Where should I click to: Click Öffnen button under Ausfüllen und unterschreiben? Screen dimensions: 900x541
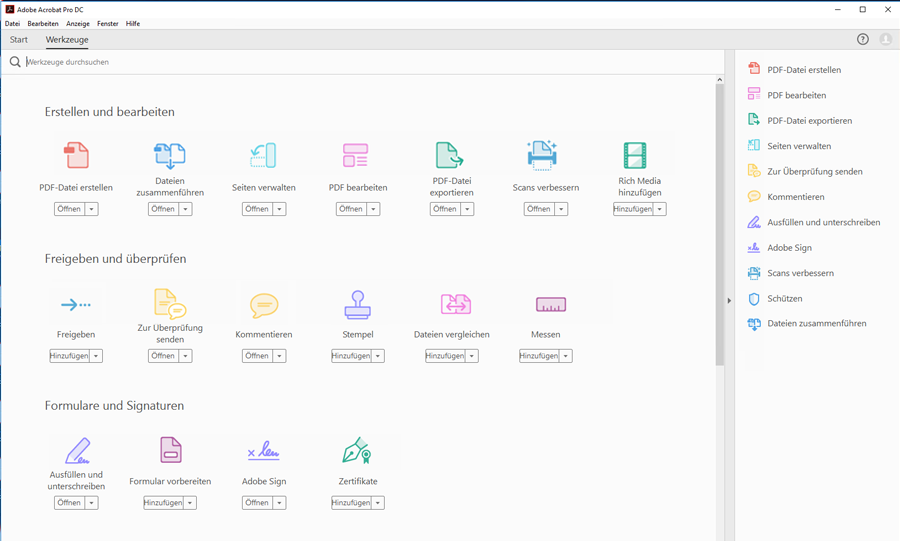click(69, 503)
